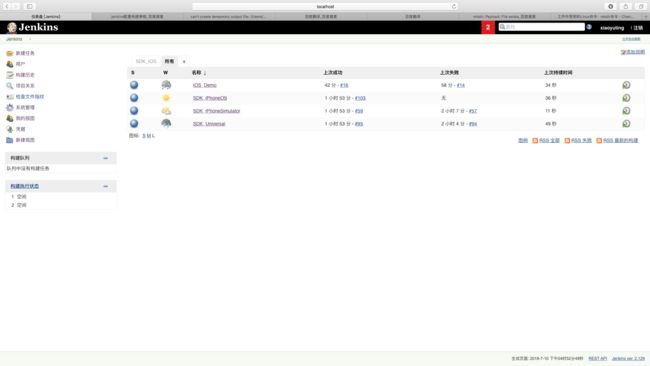Click the REST API footer link
The height and width of the screenshot is (366, 650).
(597, 358)
